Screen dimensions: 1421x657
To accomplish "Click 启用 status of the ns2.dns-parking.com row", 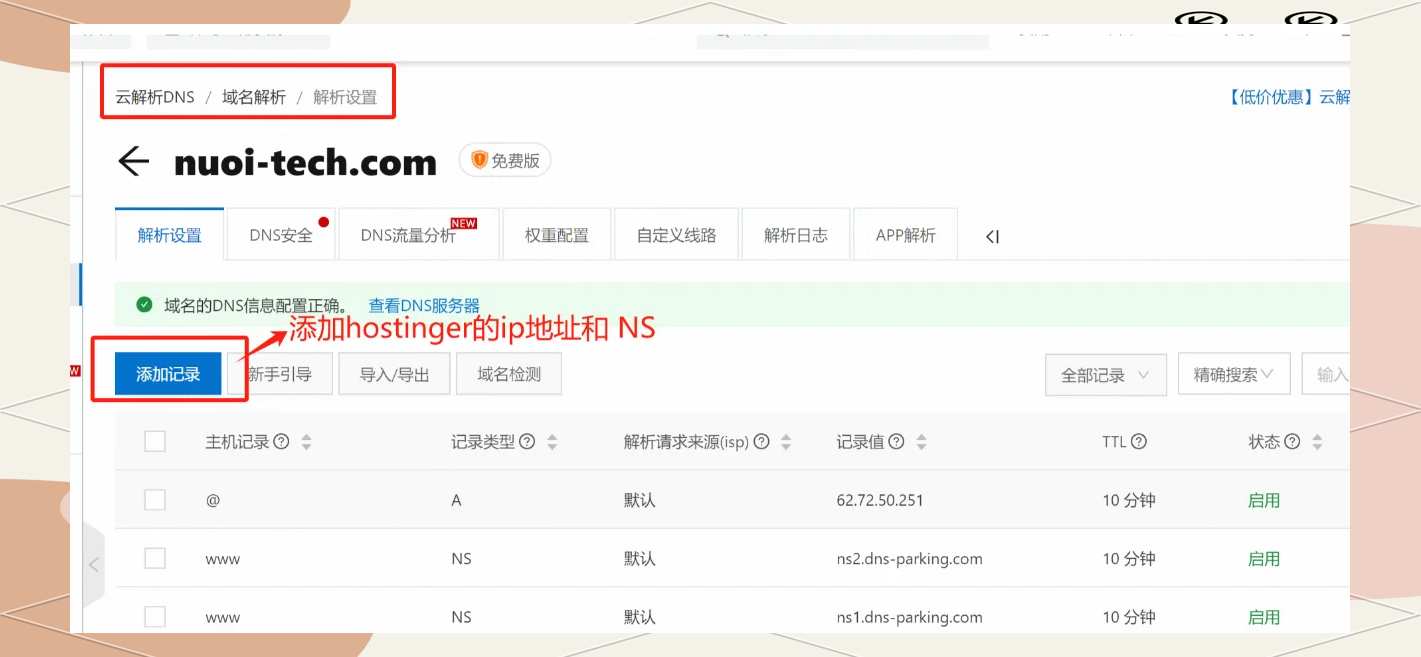I will point(1264,559).
